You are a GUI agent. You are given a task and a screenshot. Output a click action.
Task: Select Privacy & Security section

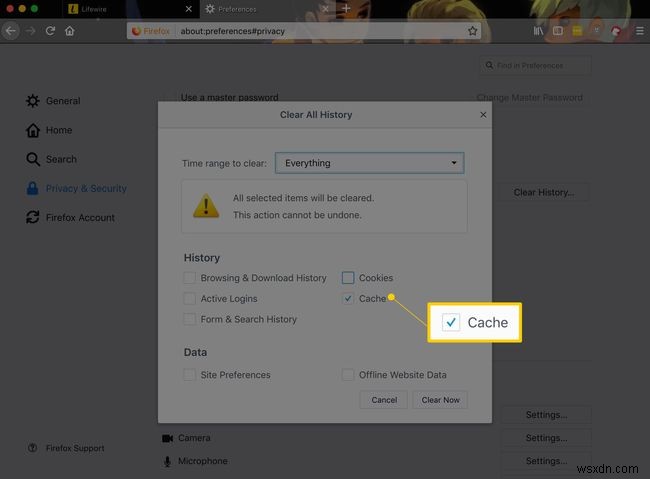pos(76,189)
